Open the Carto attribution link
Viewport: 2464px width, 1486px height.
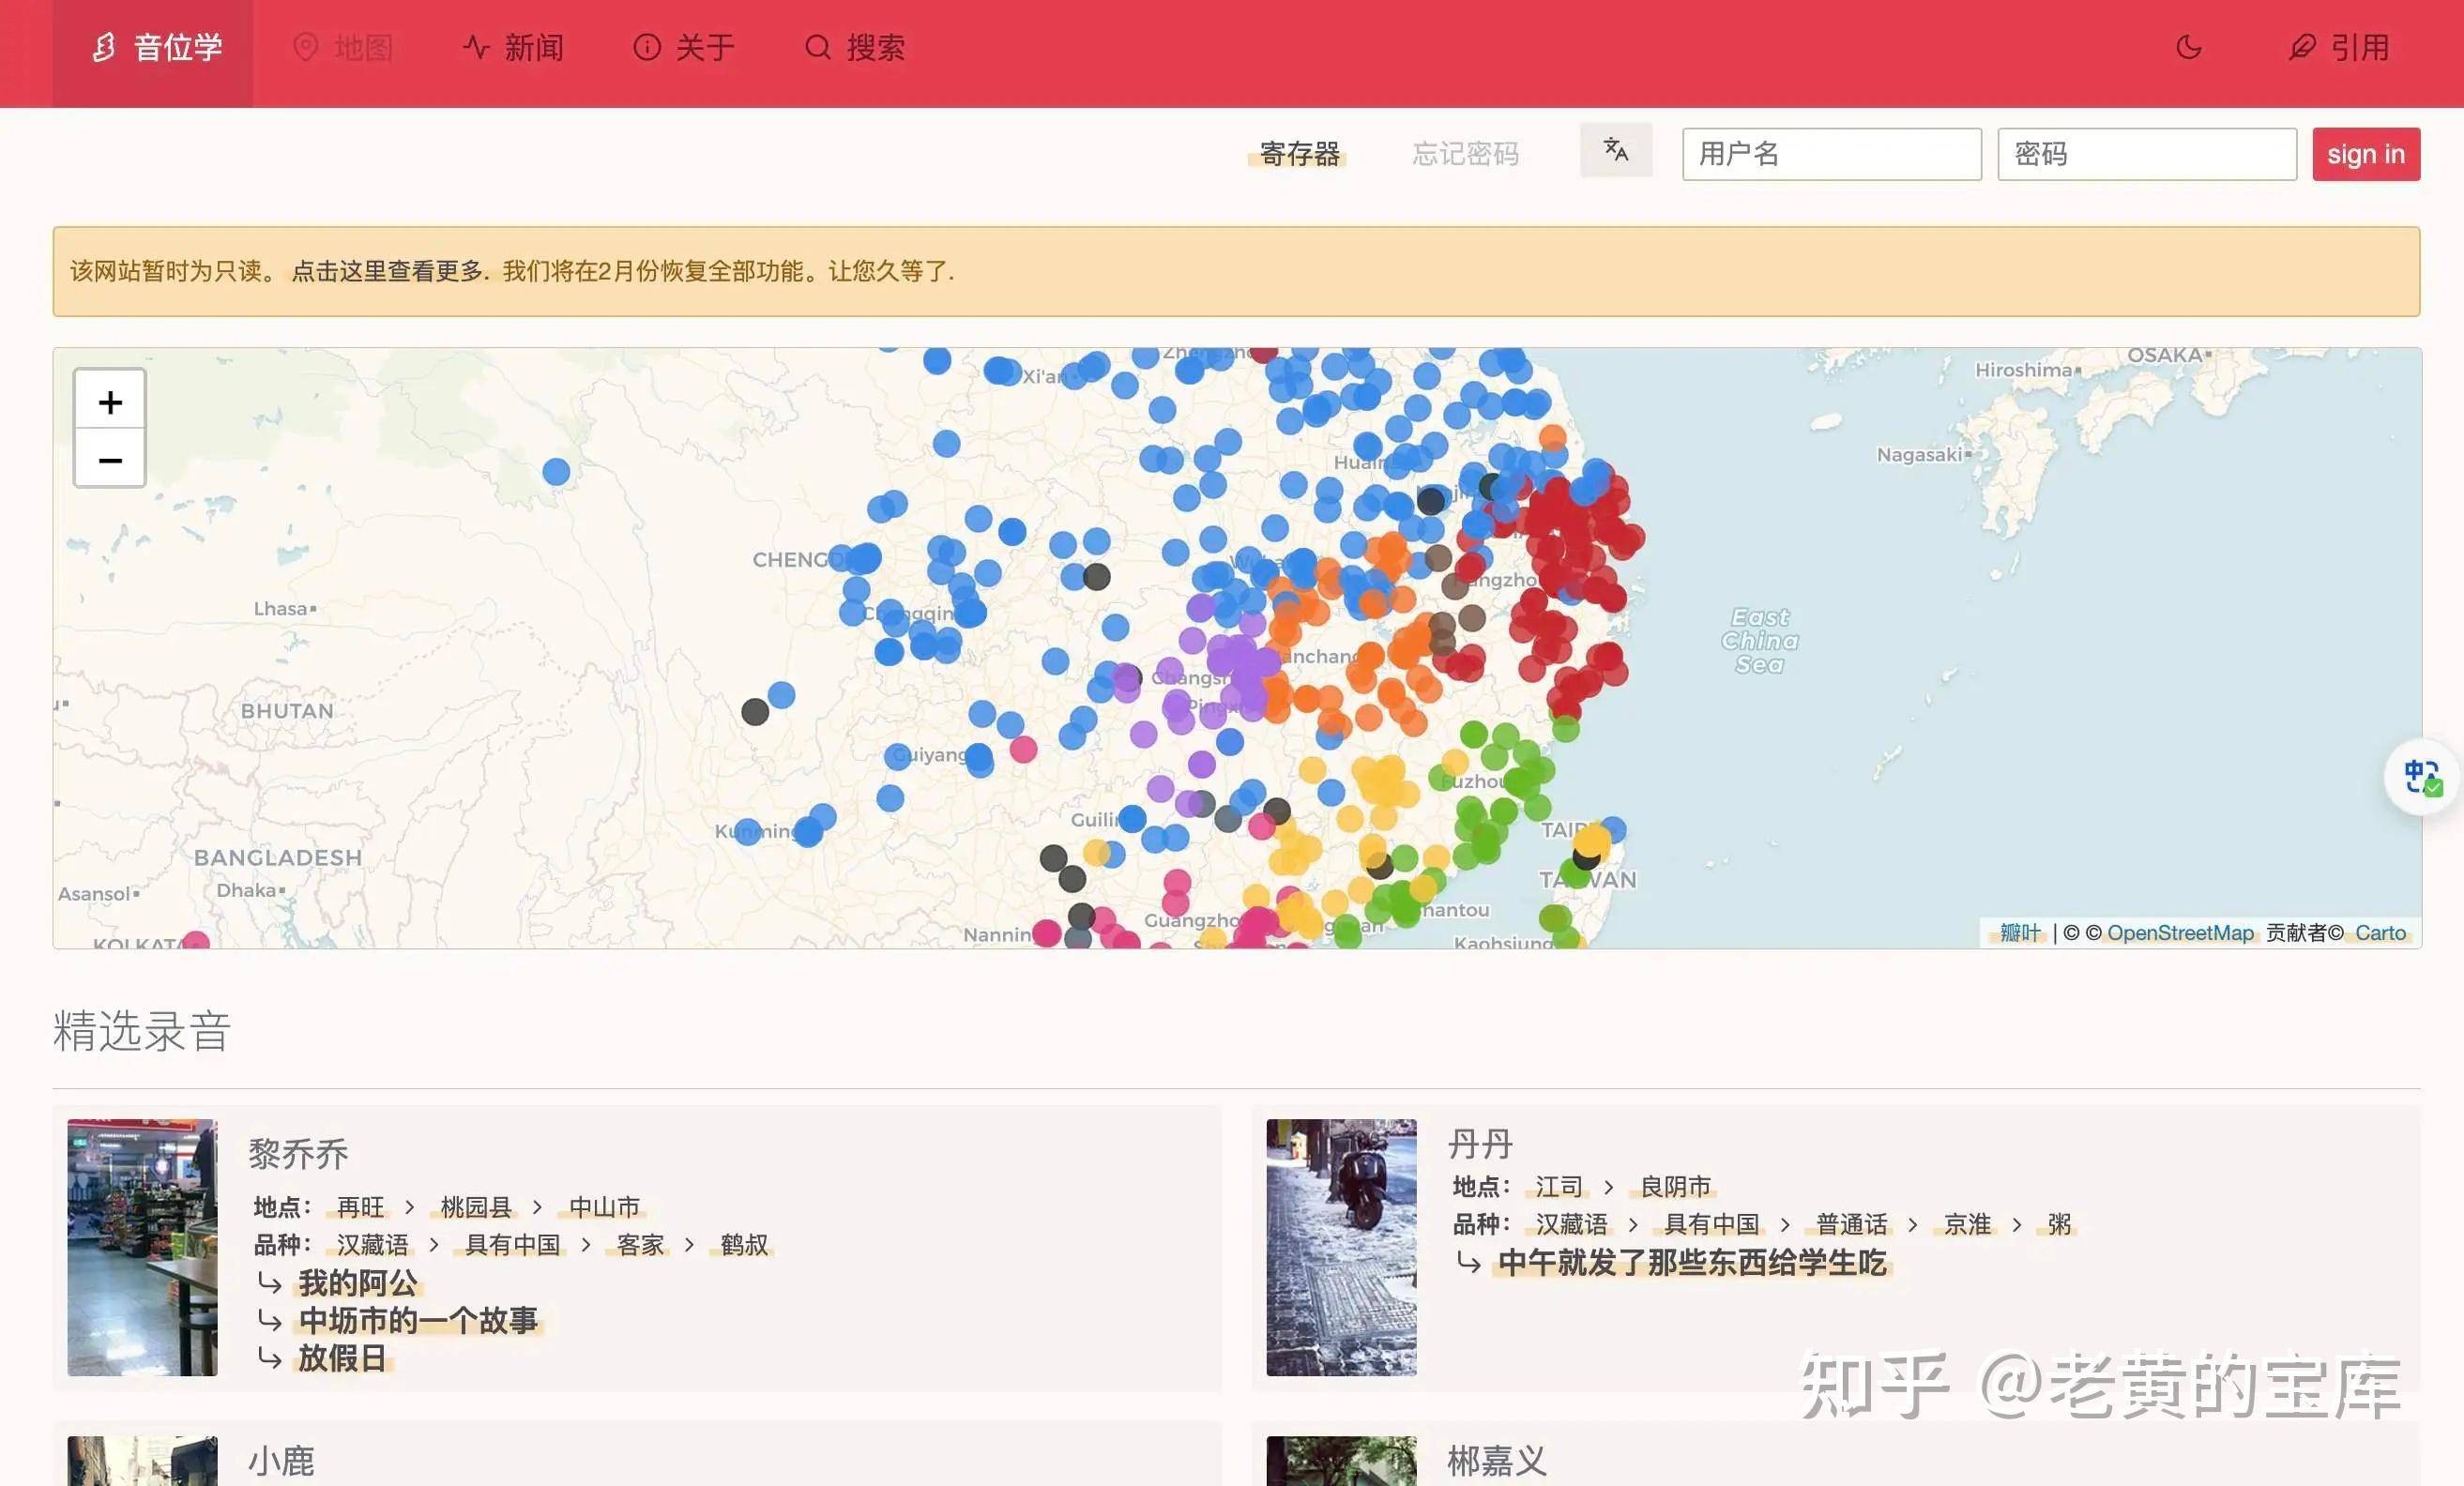coord(2380,933)
